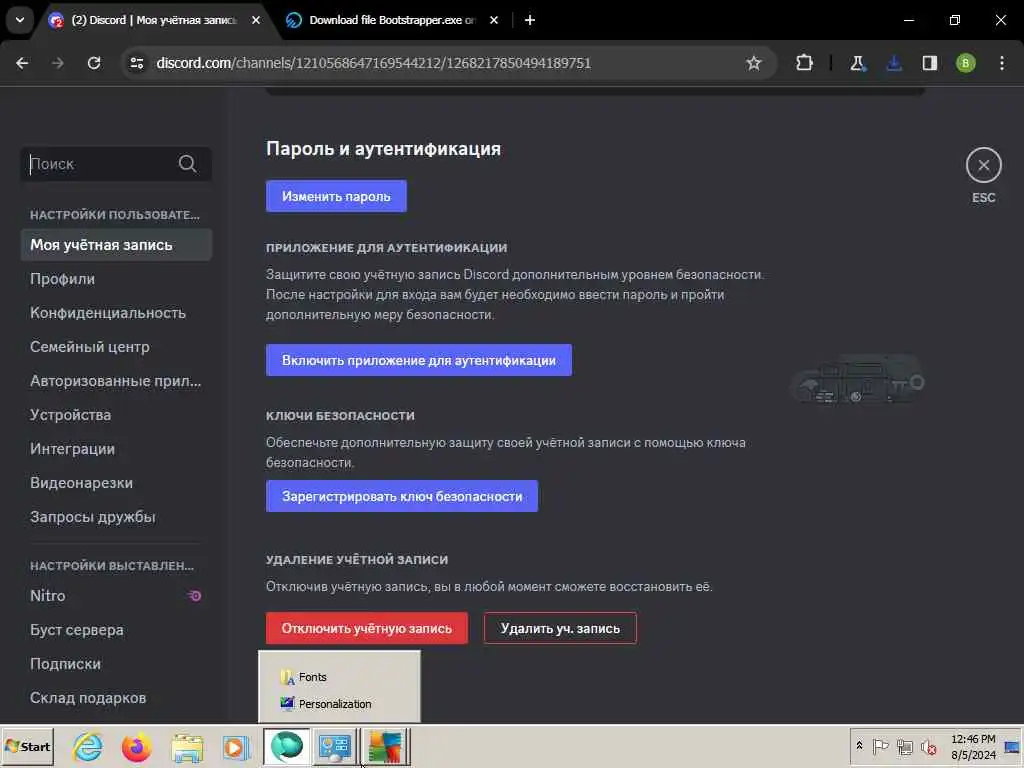Click the address bar URL
Image resolution: width=1024 pixels, height=768 pixels.
click(374, 63)
